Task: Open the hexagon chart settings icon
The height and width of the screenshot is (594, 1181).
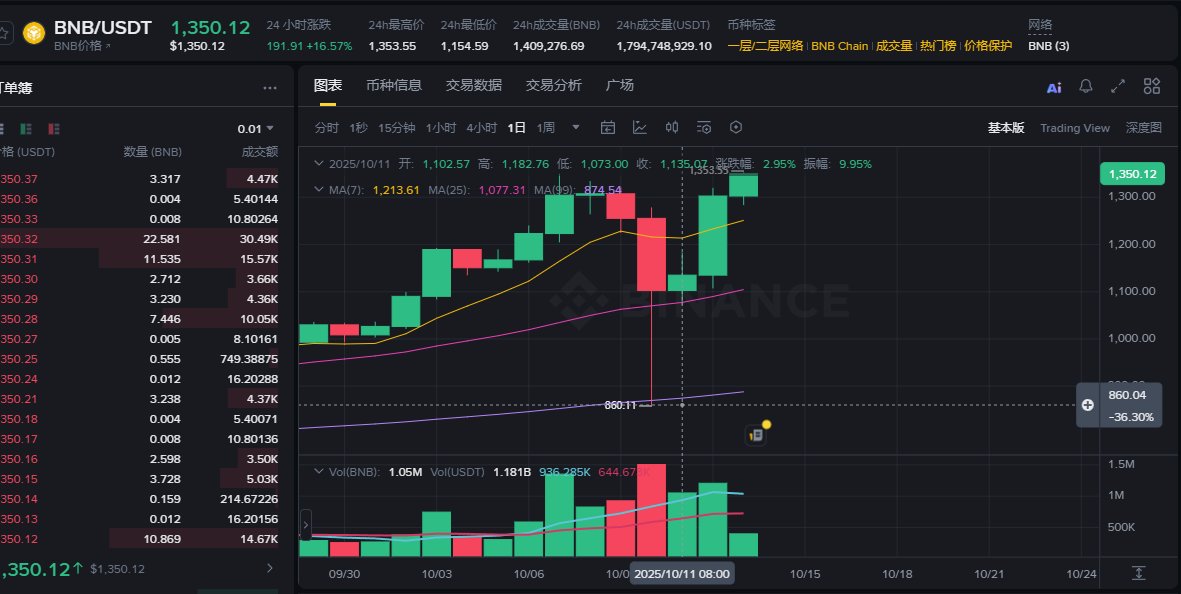Action: 736,127
